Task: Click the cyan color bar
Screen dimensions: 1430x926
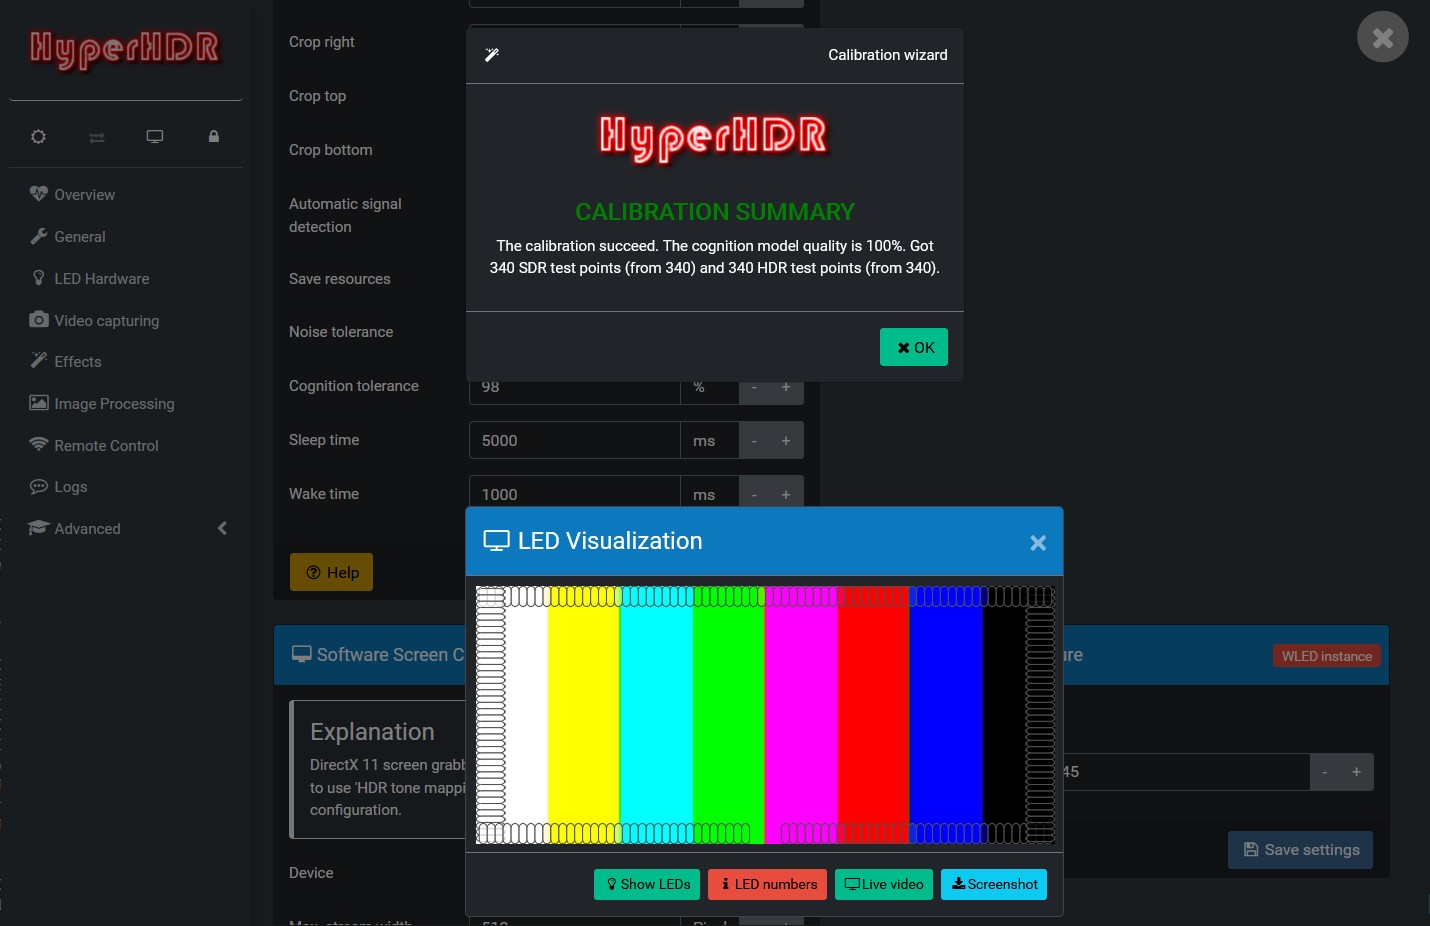Action: pos(656,715)
